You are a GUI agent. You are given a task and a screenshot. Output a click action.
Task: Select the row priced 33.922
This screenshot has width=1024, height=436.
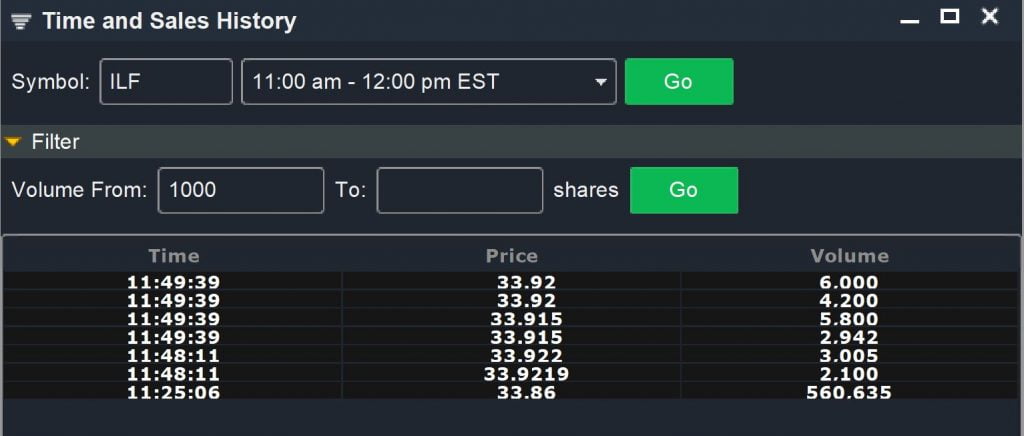[511, 356]
